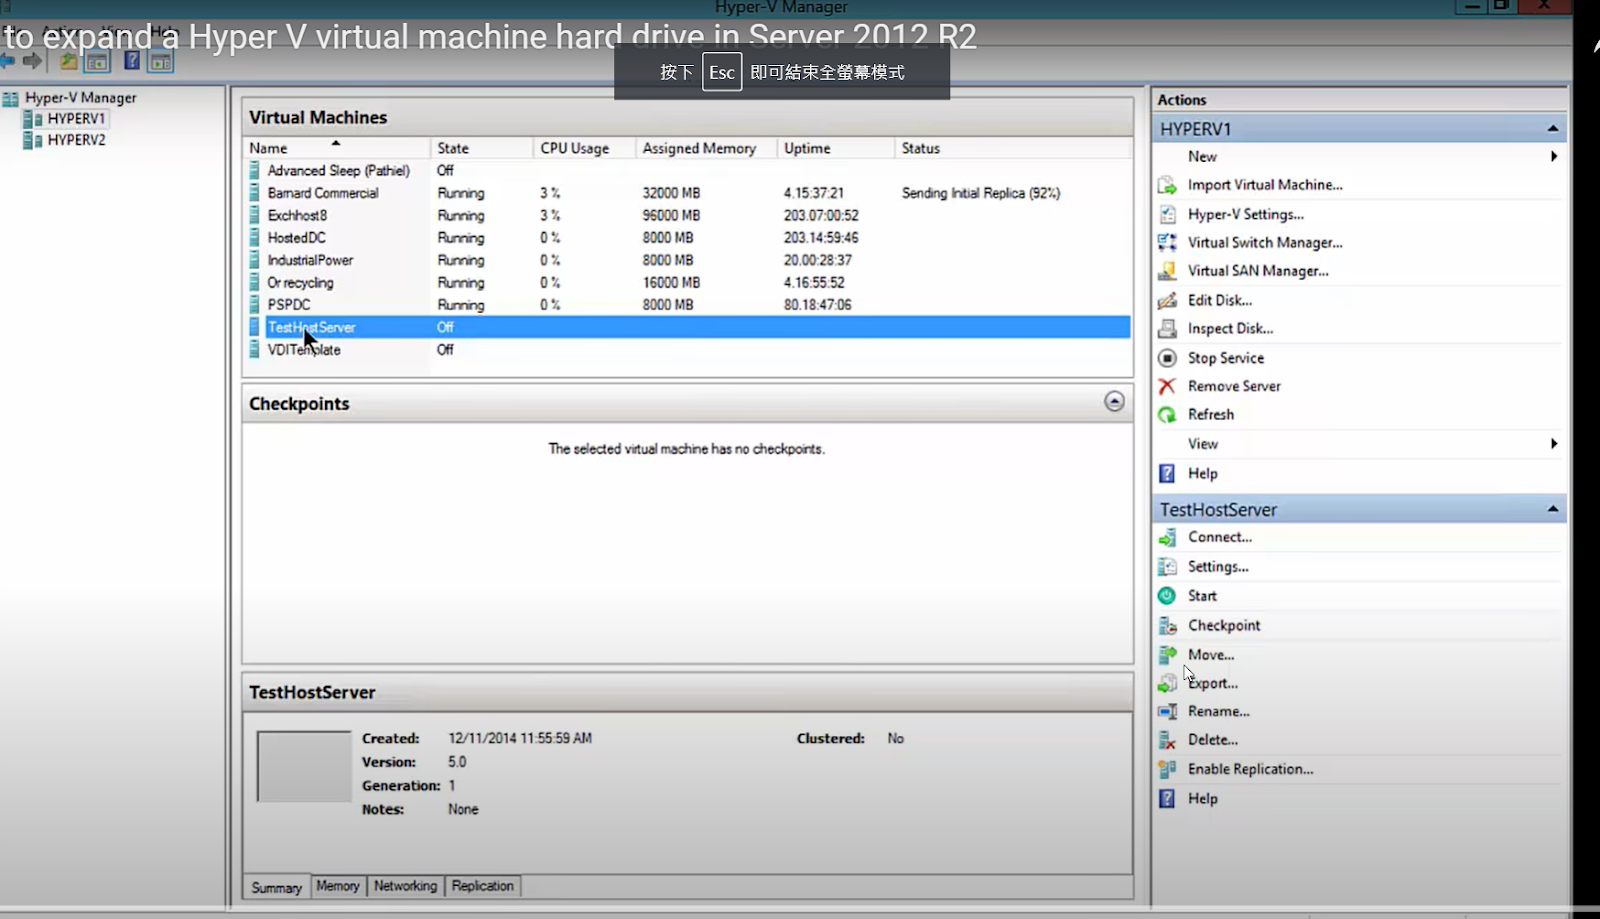This screenshot has height=919, width=1600.
Task: Switch to the Memory tab
Action: (x=338, y=886)
